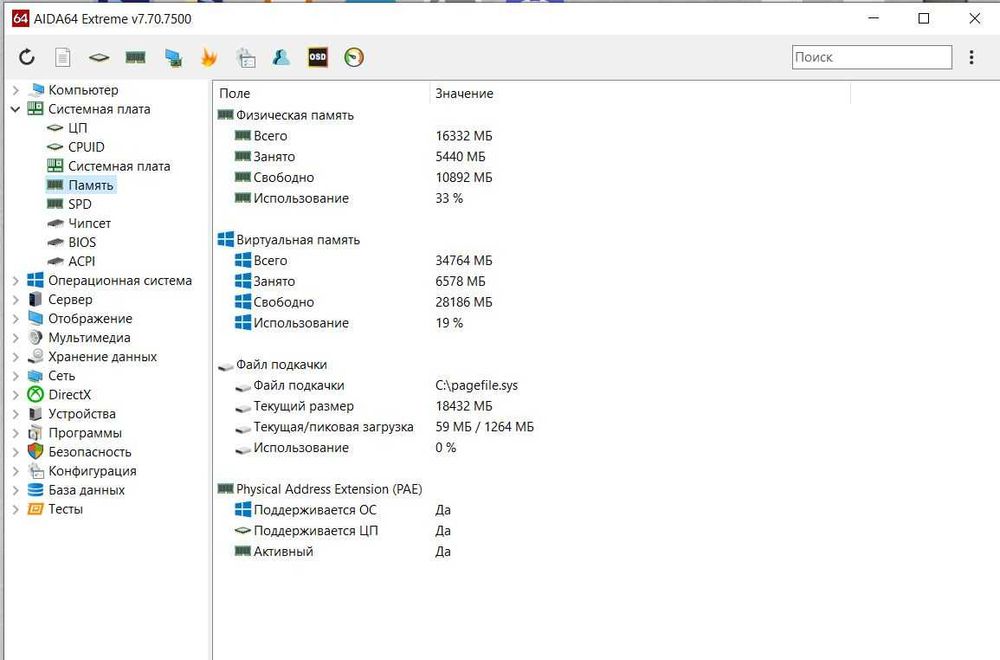This screenshot has height=660, width=1000.
Task: Launch the stability test flame icon
Action: coord(209,57)
